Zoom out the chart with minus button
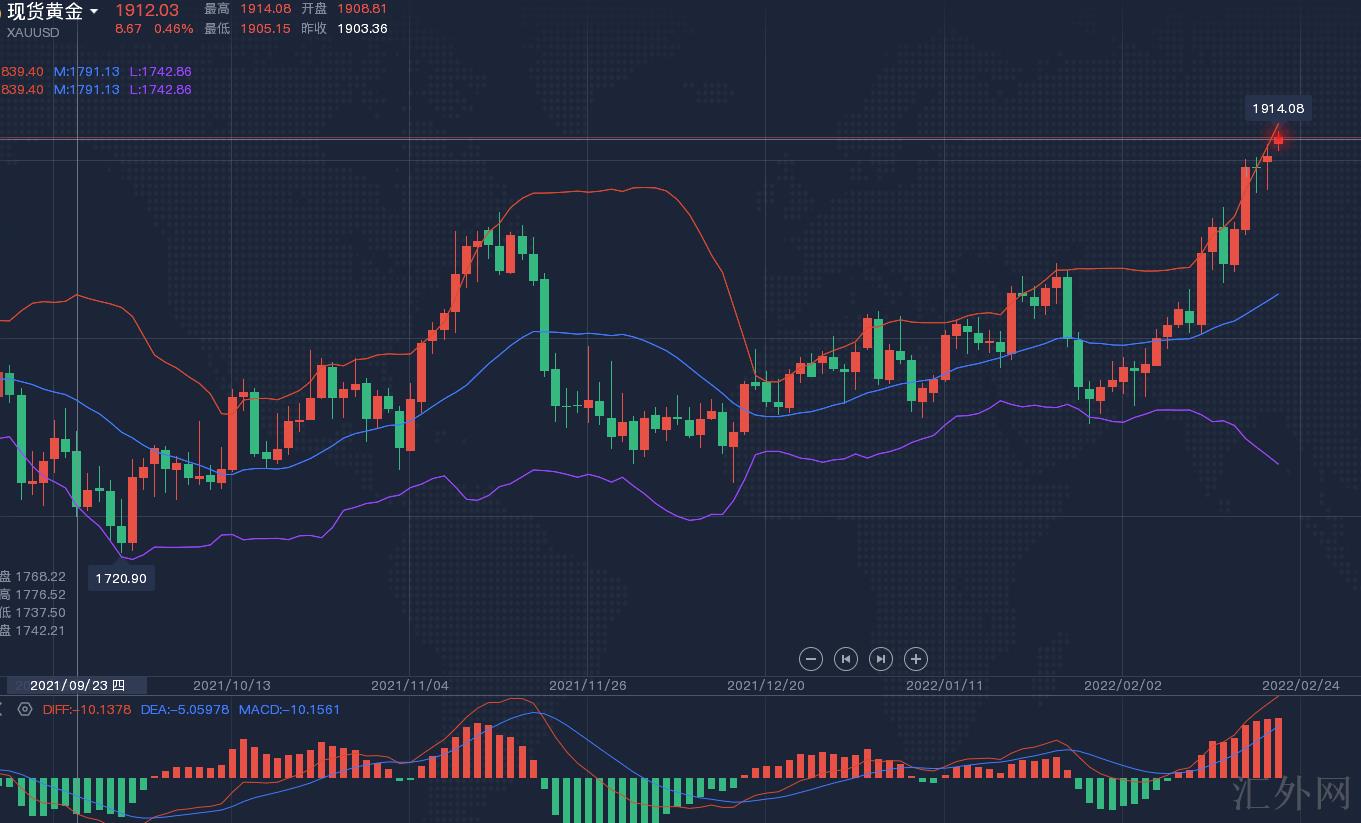Viewport: 1361px width, 823px height. (811, 659)
